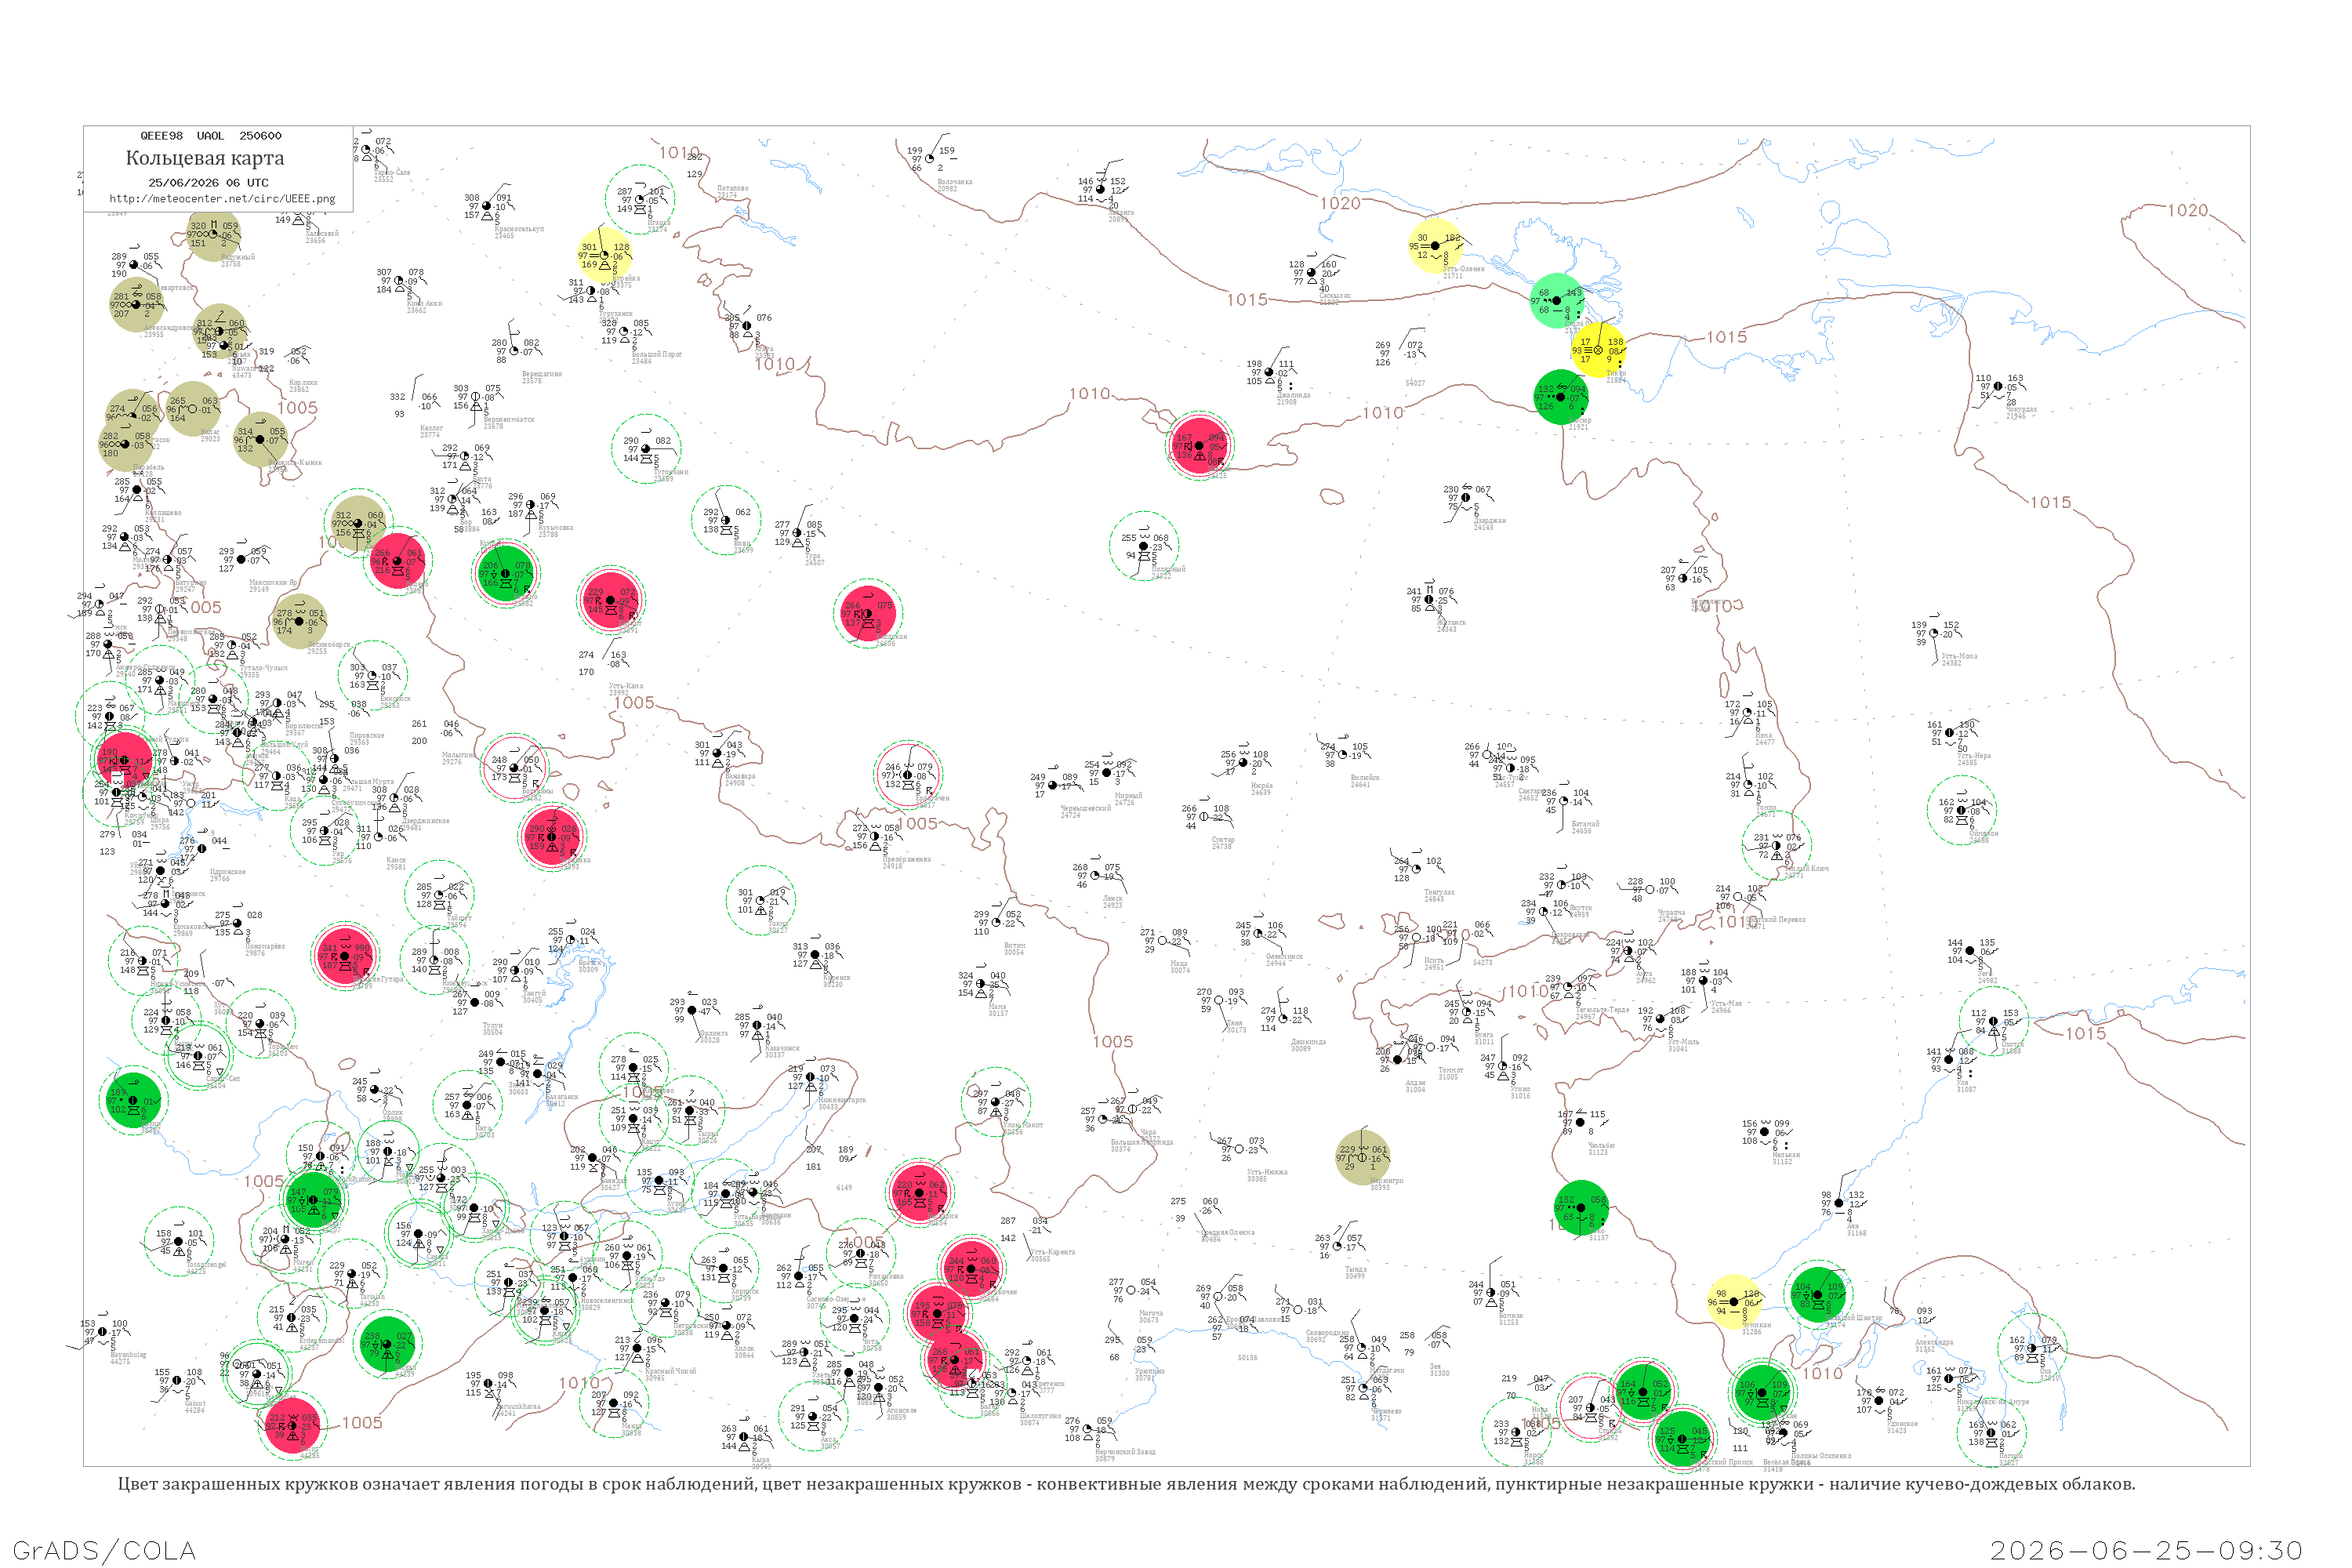Click the station label "Напас"

click(x=210, y=432)
